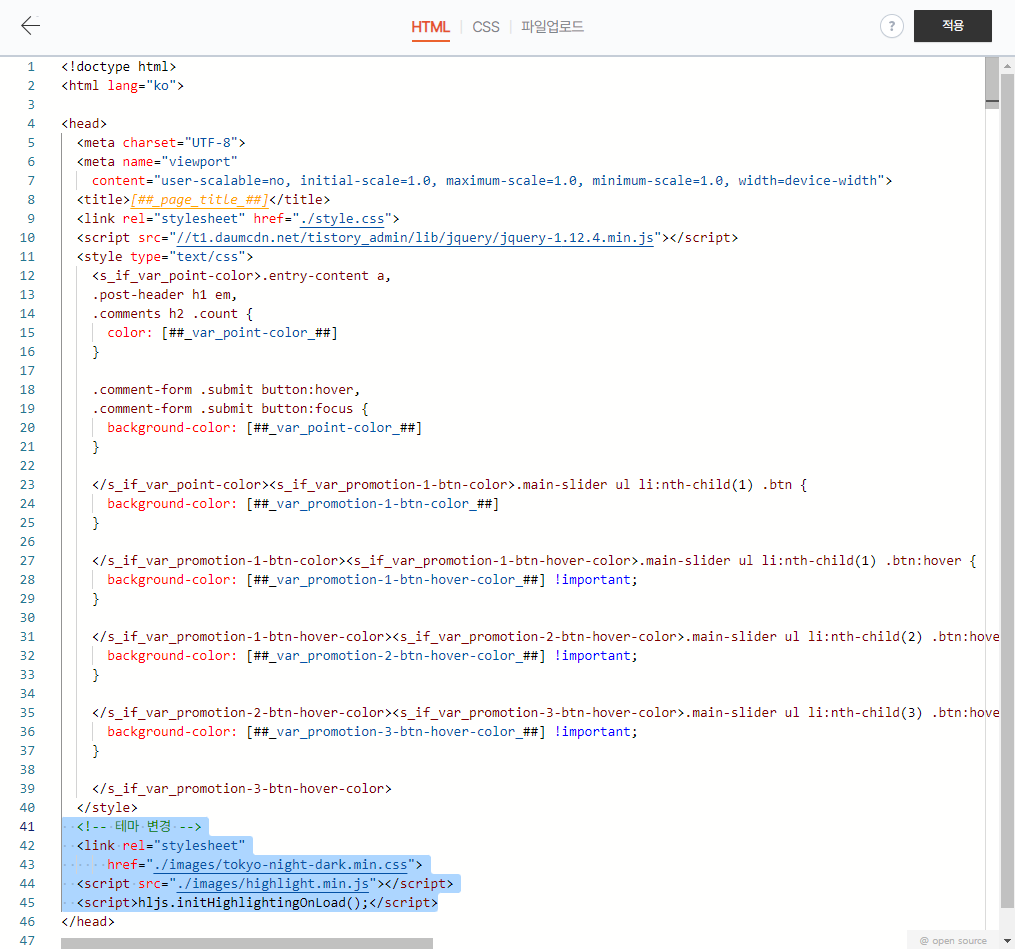Click color: [##_var_point-color_##] line
The image size is (1015, 949).
click(223, 333)
